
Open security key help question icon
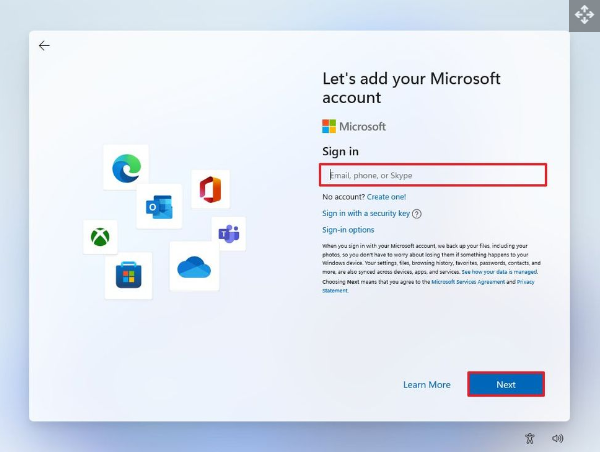pyautogui.click(x=417, y=214)
